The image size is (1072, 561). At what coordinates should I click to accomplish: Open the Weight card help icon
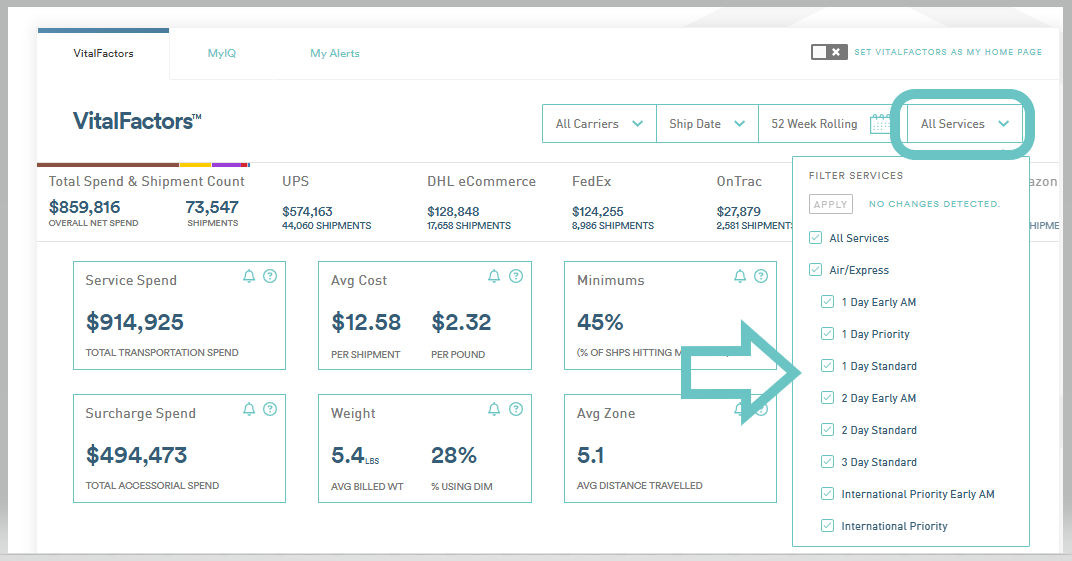pos(516,409)
